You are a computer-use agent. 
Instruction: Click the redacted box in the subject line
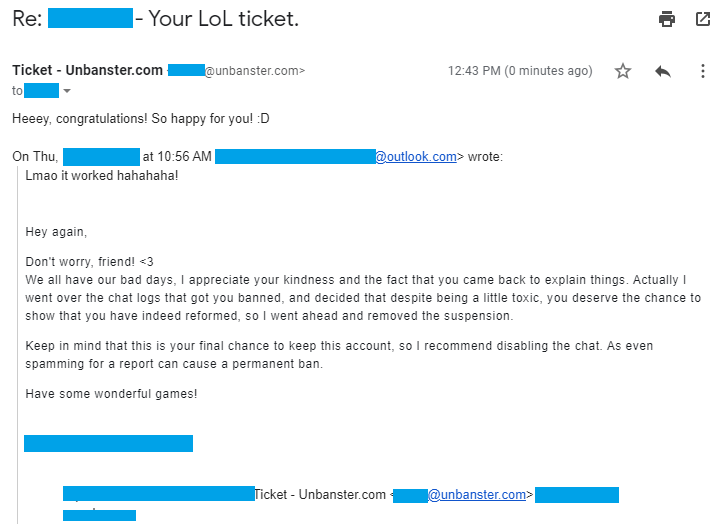coord(90,18)
